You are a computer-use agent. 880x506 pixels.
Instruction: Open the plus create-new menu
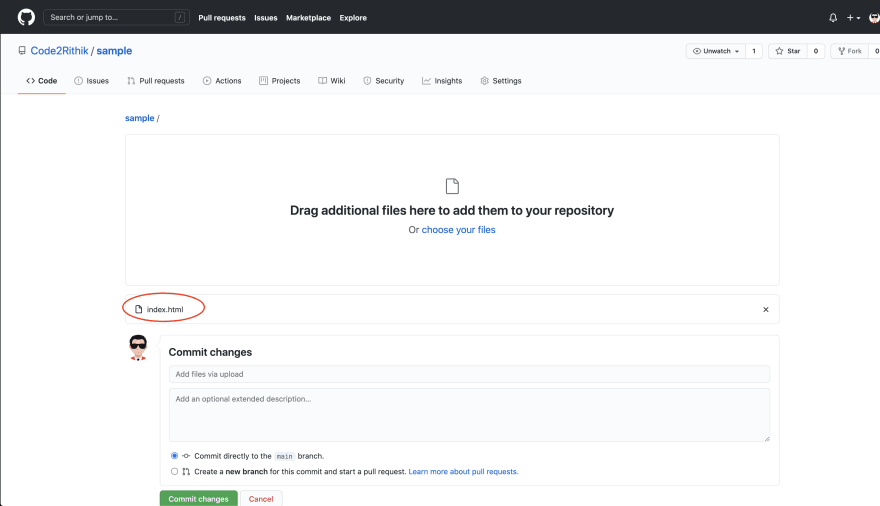(853, 18)
